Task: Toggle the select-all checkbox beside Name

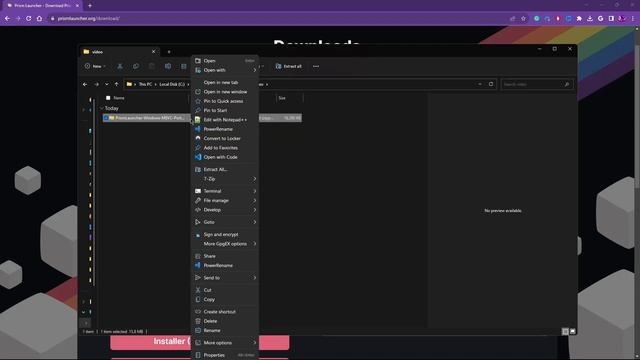Action: [108, 98]
